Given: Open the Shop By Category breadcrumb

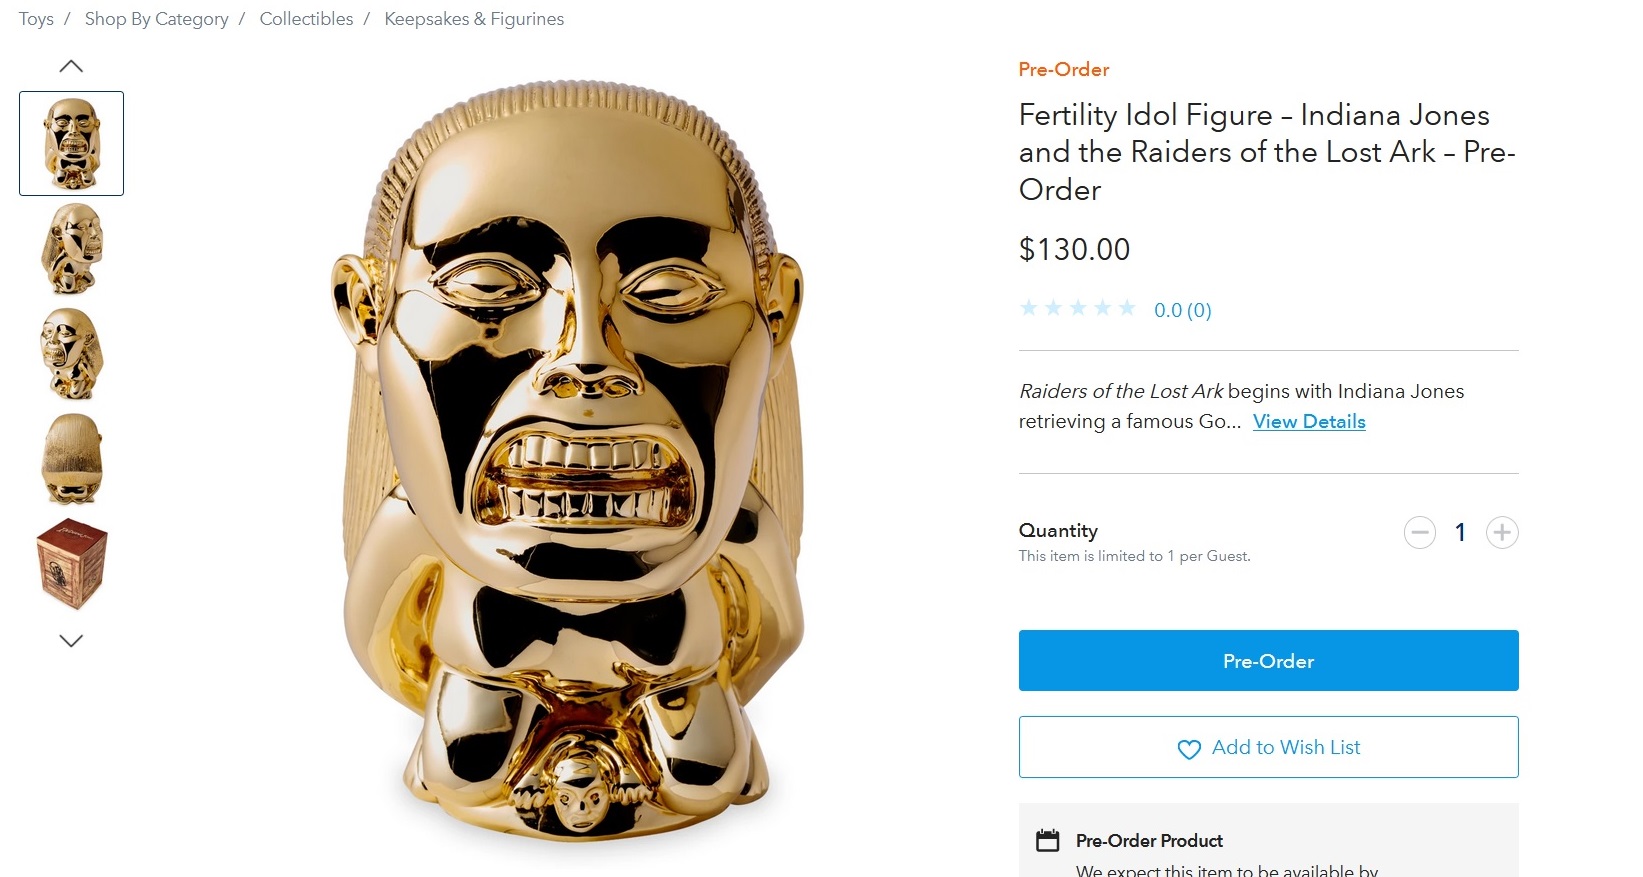Looking at the screenshot, I should [x=156, y=19].
